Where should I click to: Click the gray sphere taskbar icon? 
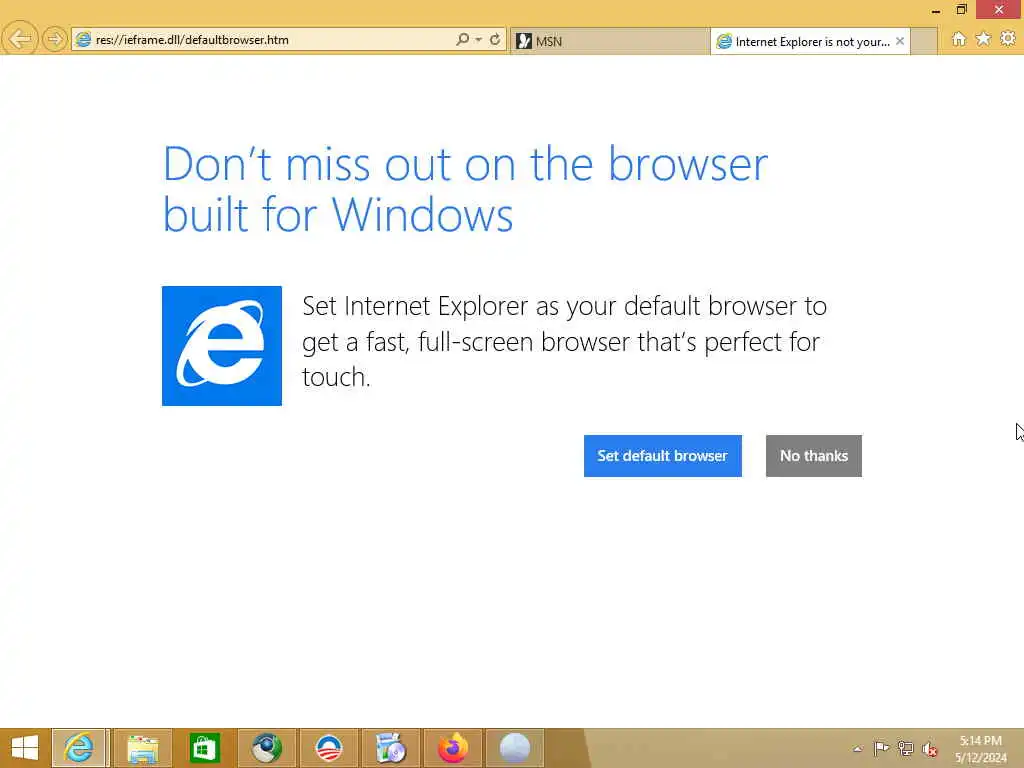tap(515, 748)
